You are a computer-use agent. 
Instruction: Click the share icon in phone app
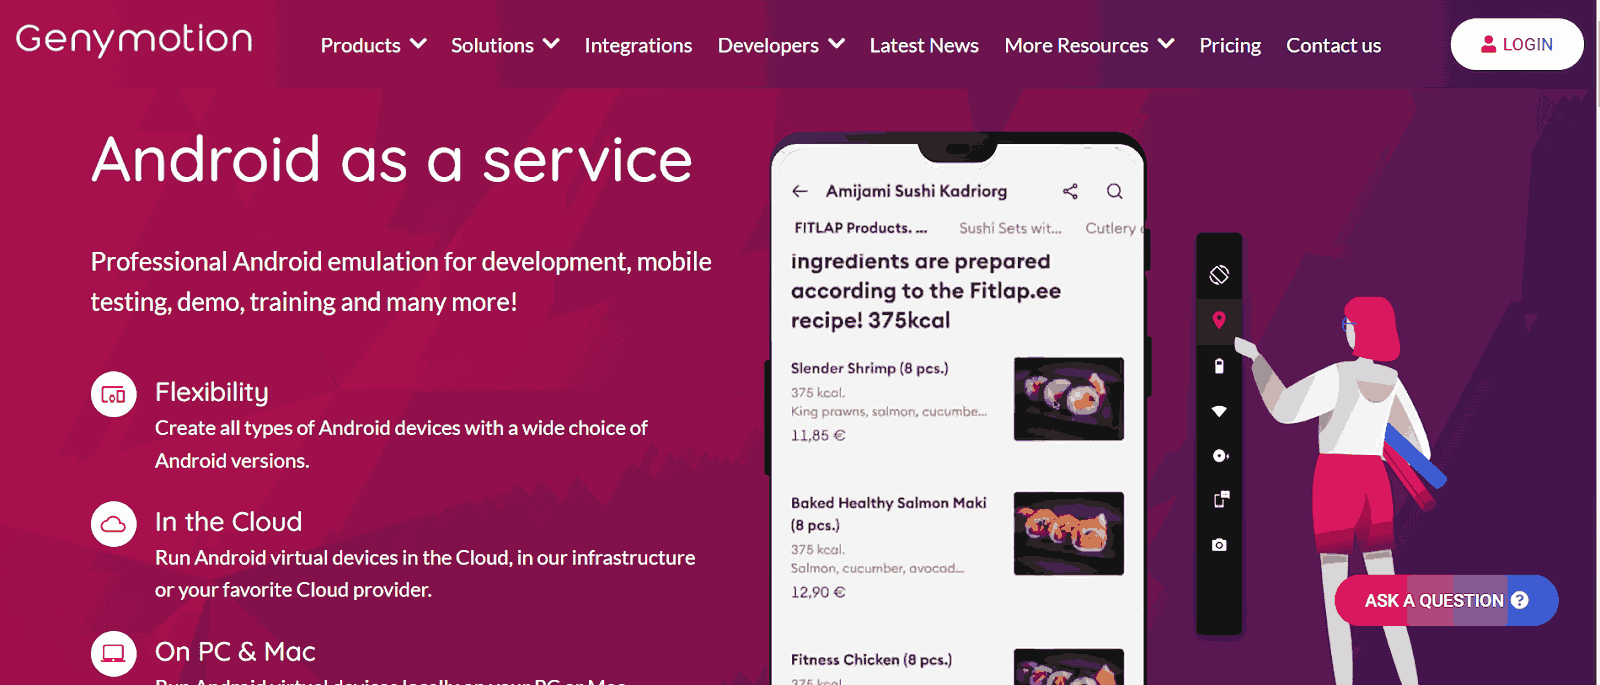(x=1070, y=191)
